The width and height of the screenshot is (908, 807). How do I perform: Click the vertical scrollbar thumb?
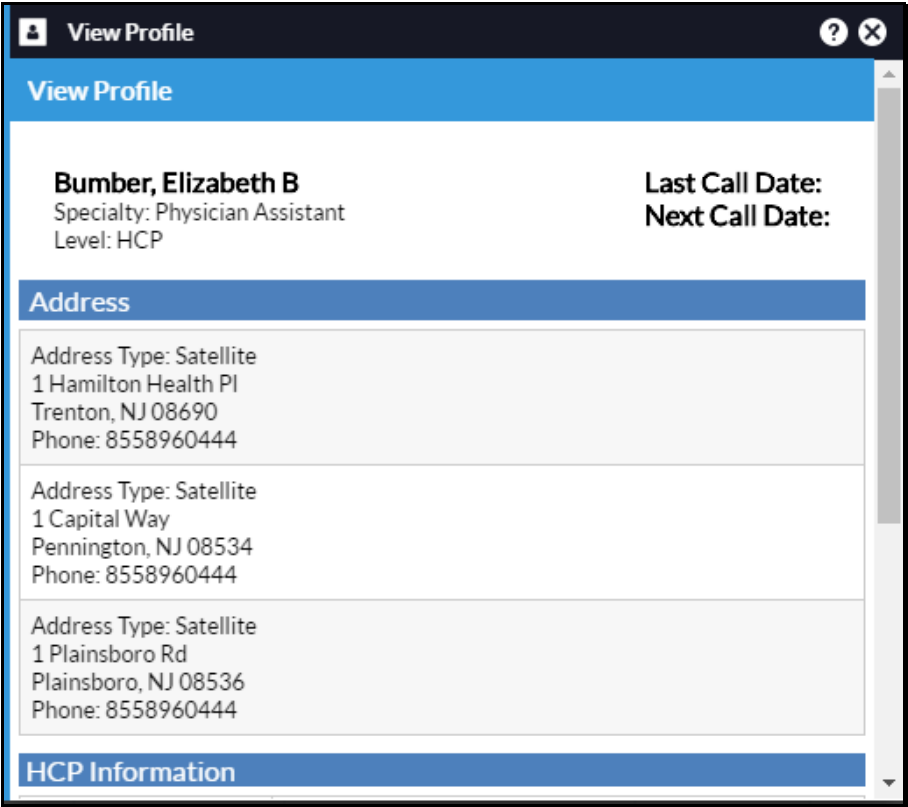pos(889,305)
